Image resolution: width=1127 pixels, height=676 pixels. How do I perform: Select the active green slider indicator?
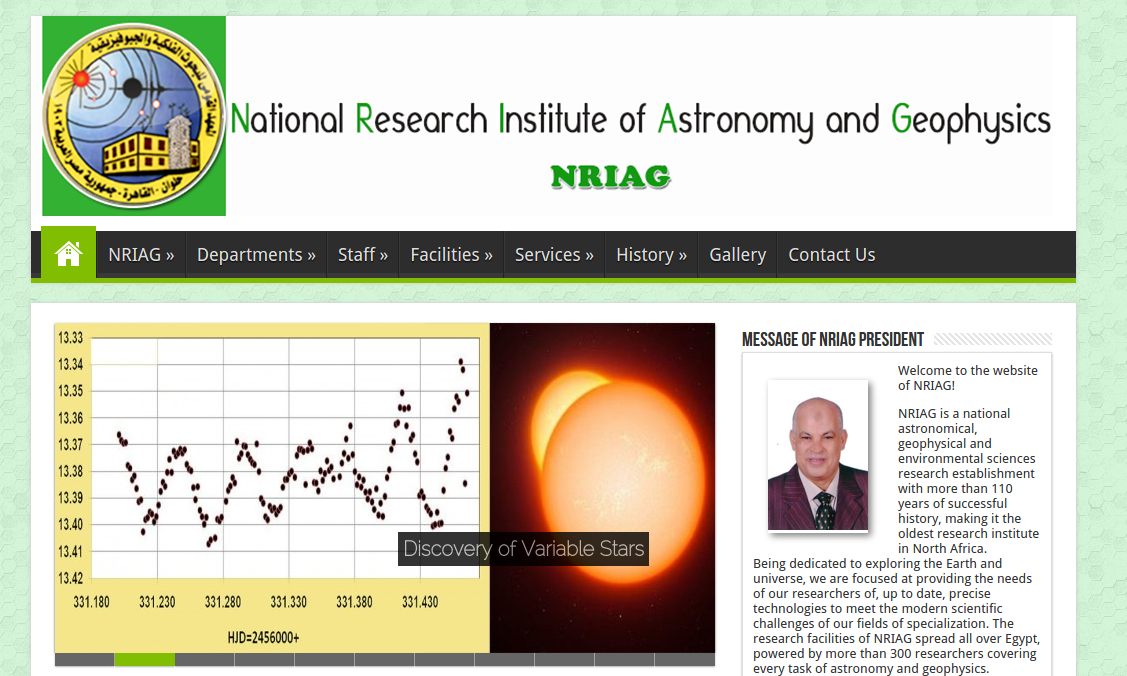point(144,659)
